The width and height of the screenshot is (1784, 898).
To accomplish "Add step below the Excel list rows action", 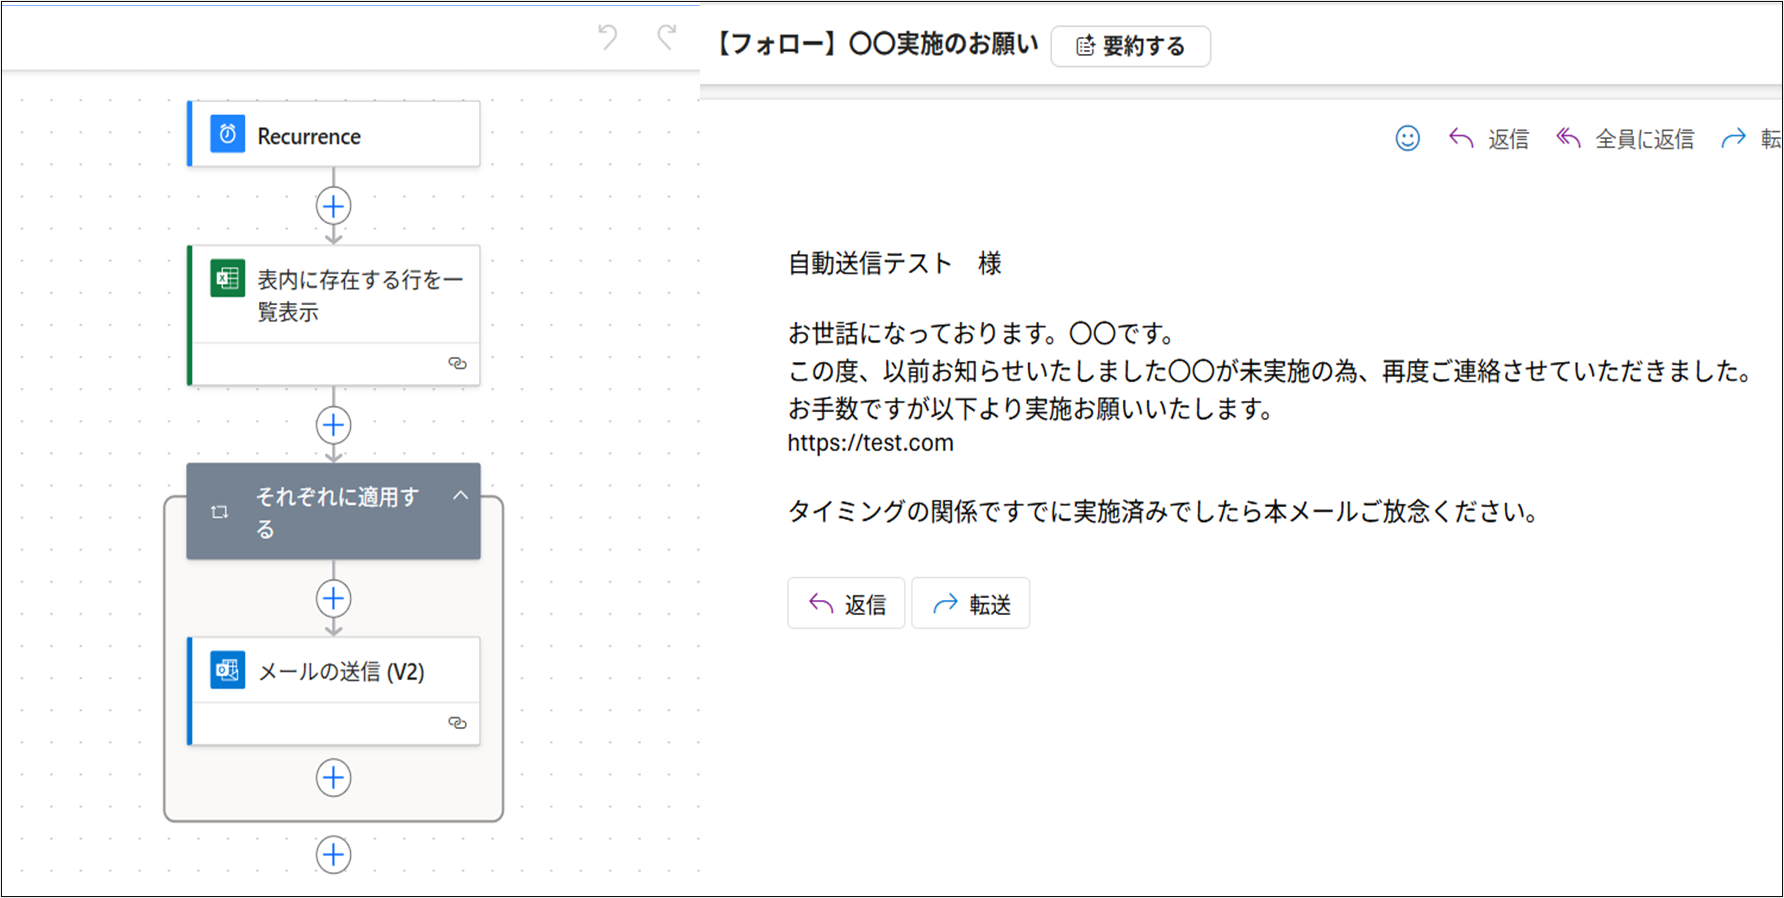I will click(x=333, y=425).
